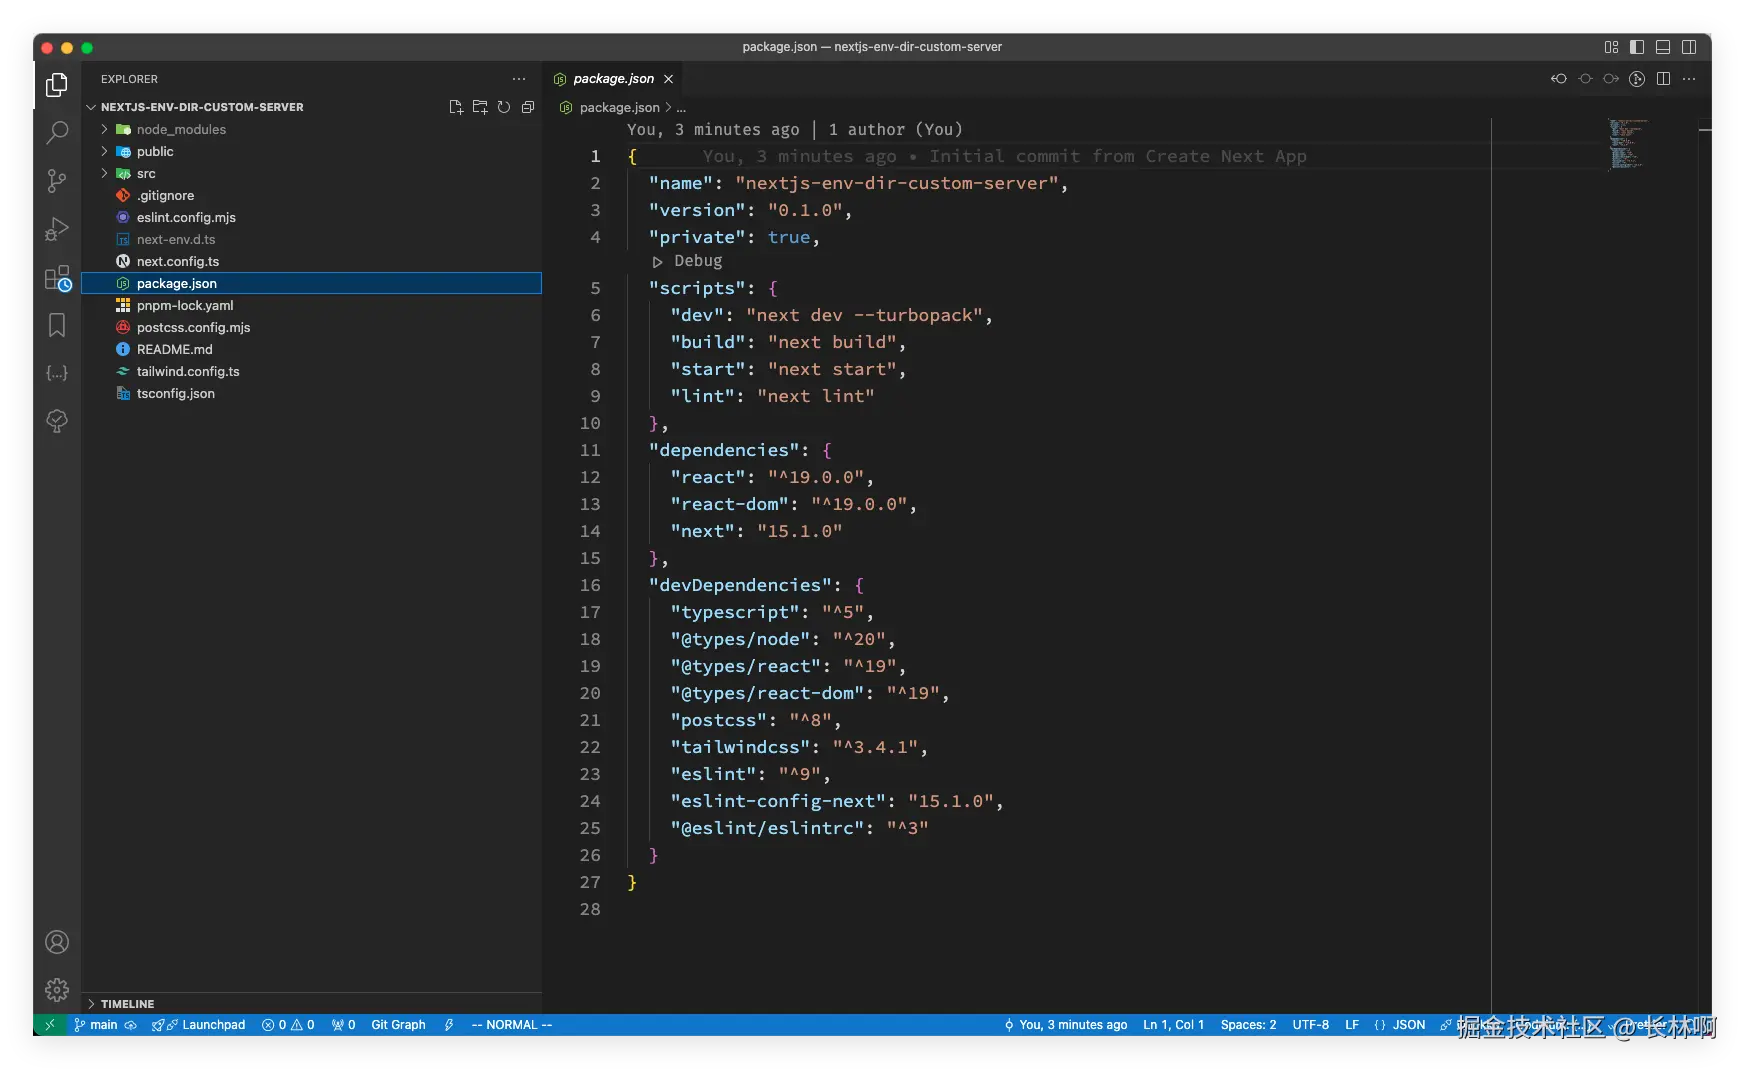
Task: Open next revision of file (GitLens)
Action: [x=1611, y=79]
